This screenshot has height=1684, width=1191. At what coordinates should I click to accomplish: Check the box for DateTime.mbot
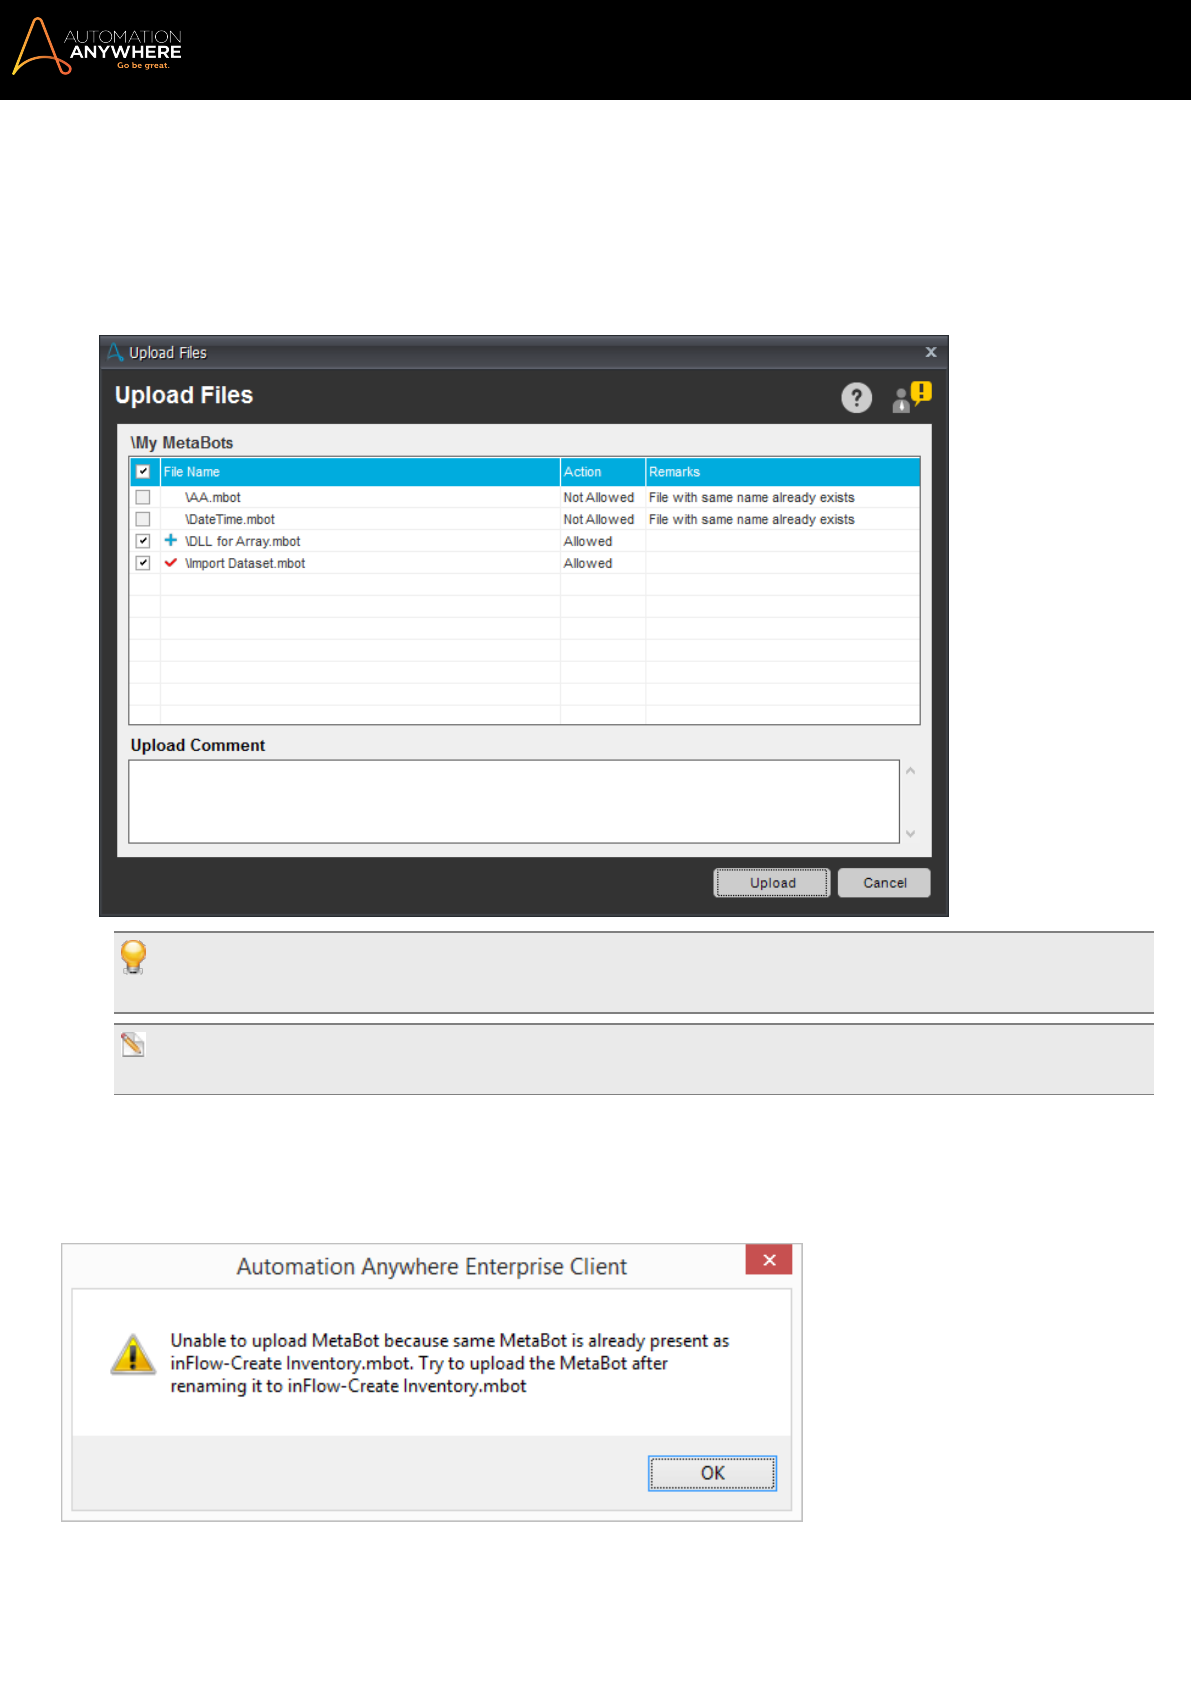click(143, 519)
